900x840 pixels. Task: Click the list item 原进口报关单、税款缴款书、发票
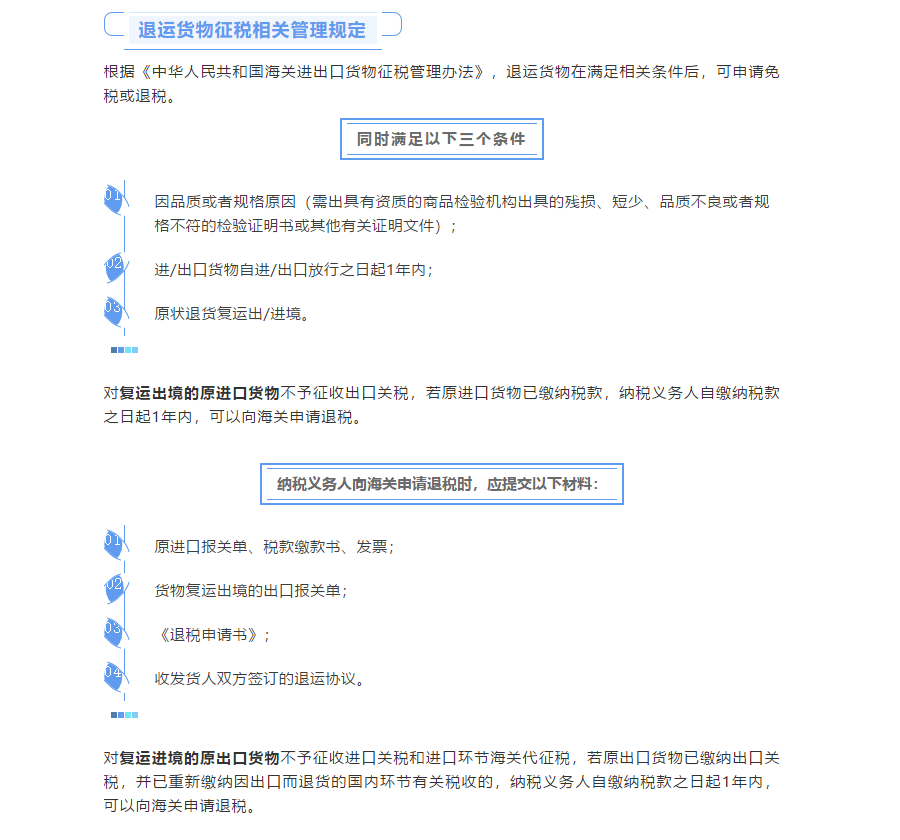[274, 547]
